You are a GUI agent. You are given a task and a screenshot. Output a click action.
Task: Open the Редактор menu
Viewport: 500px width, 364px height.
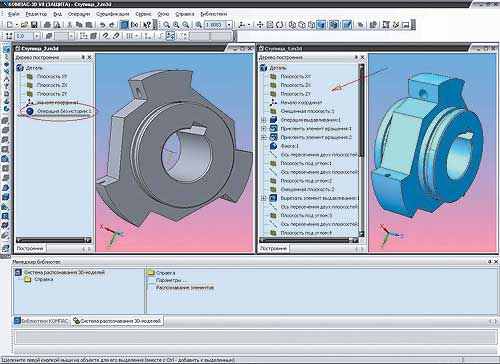click(x=36, y=14)
